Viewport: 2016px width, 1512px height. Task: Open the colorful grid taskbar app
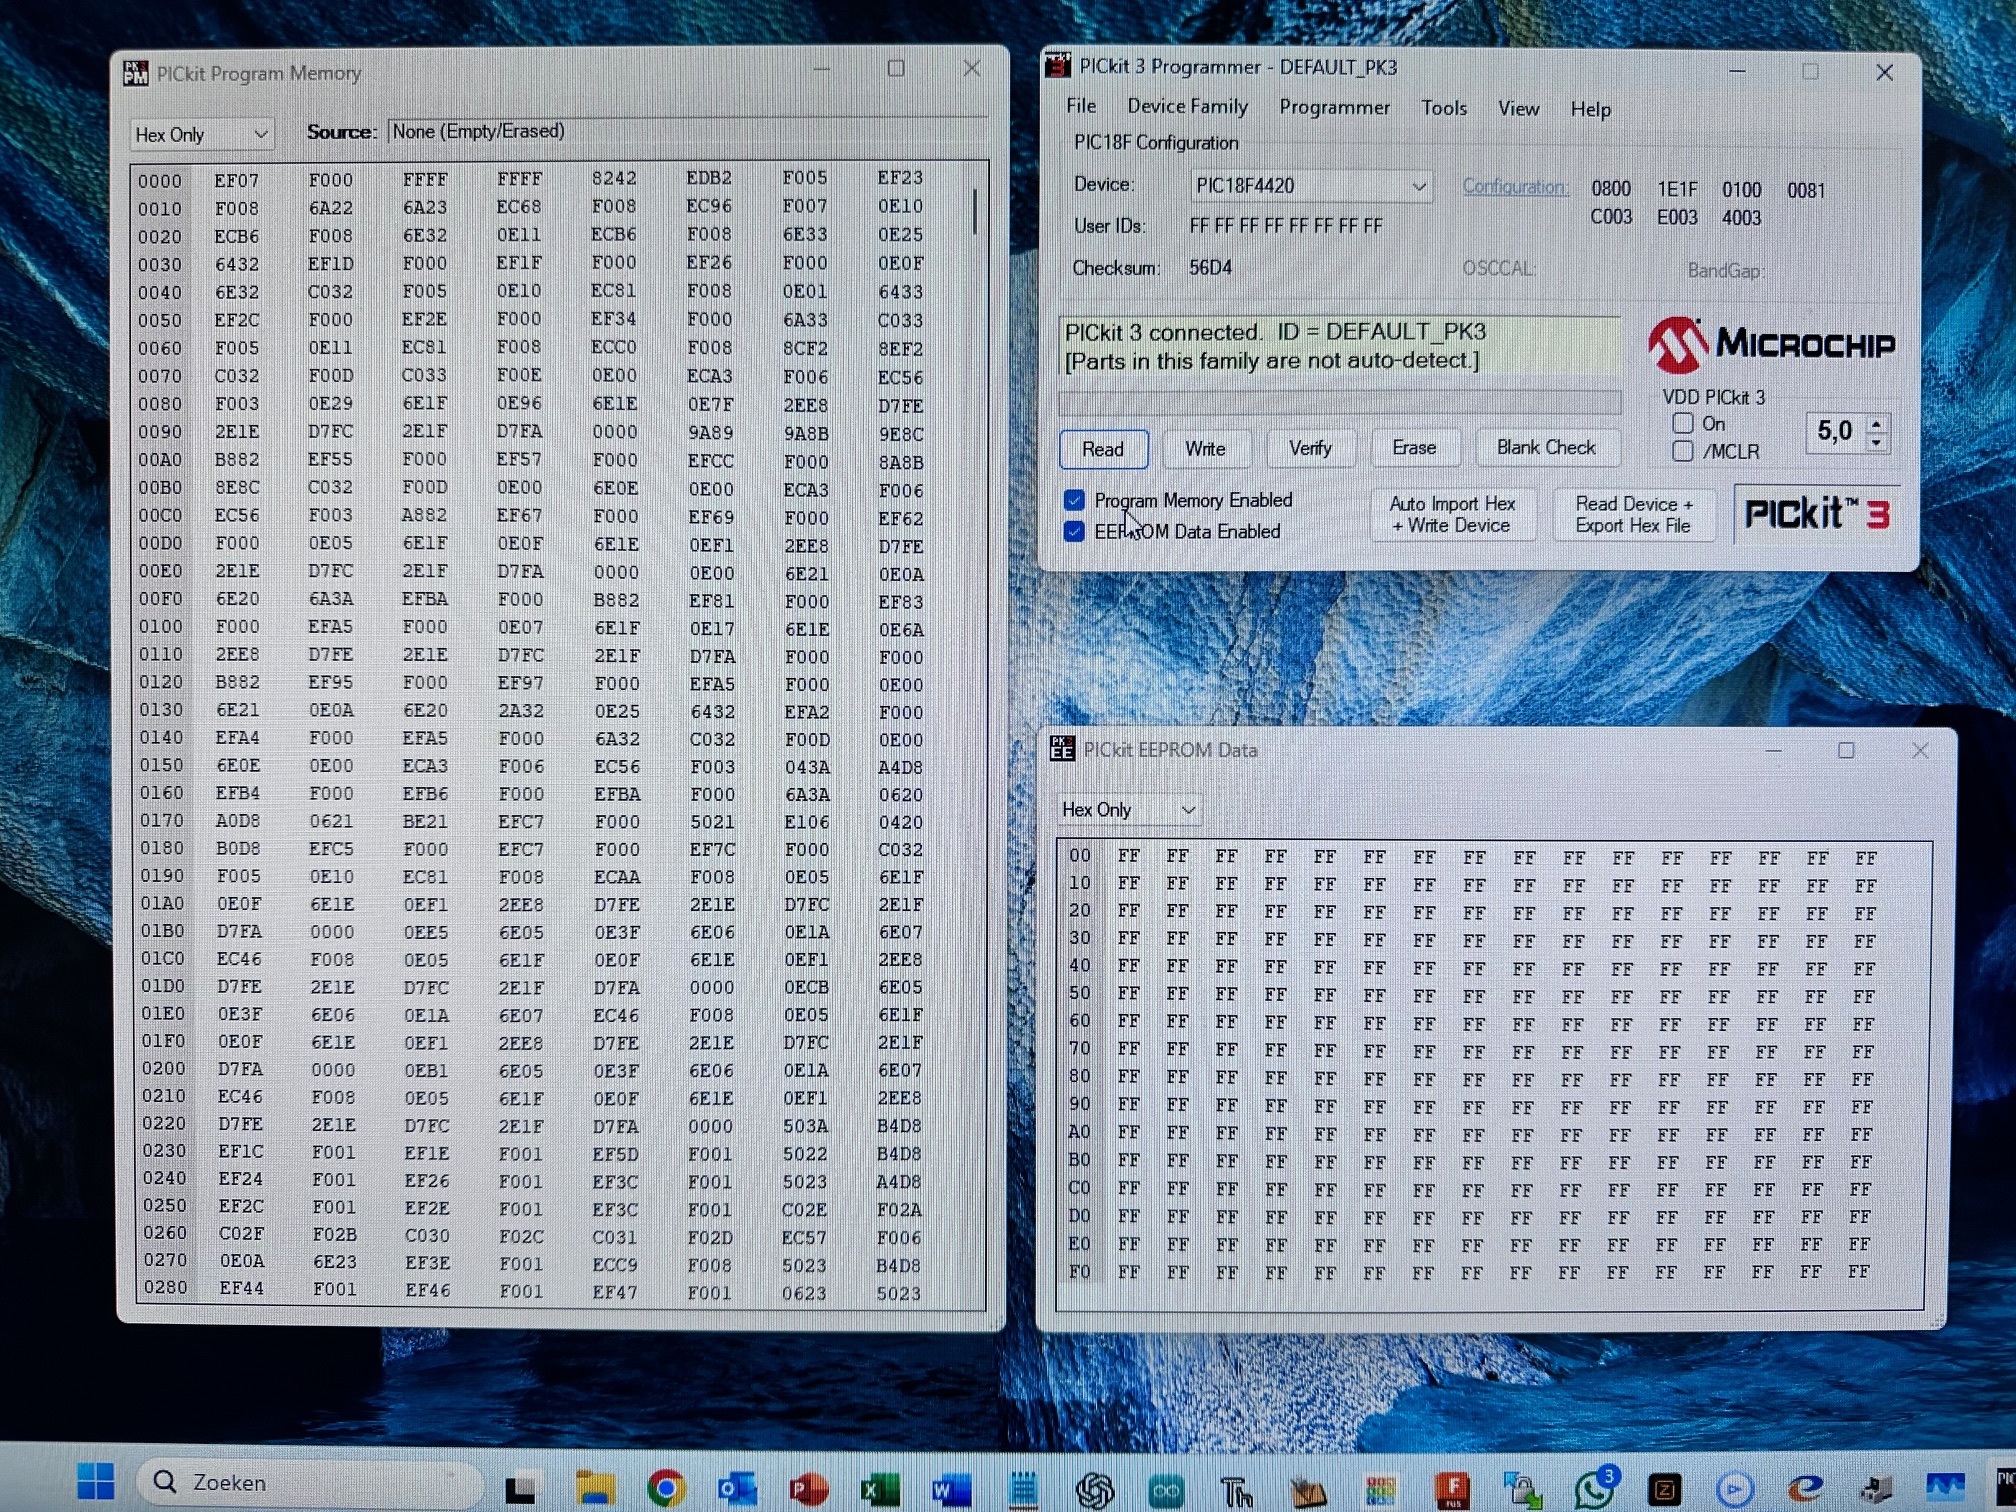pos(1380,1491)
